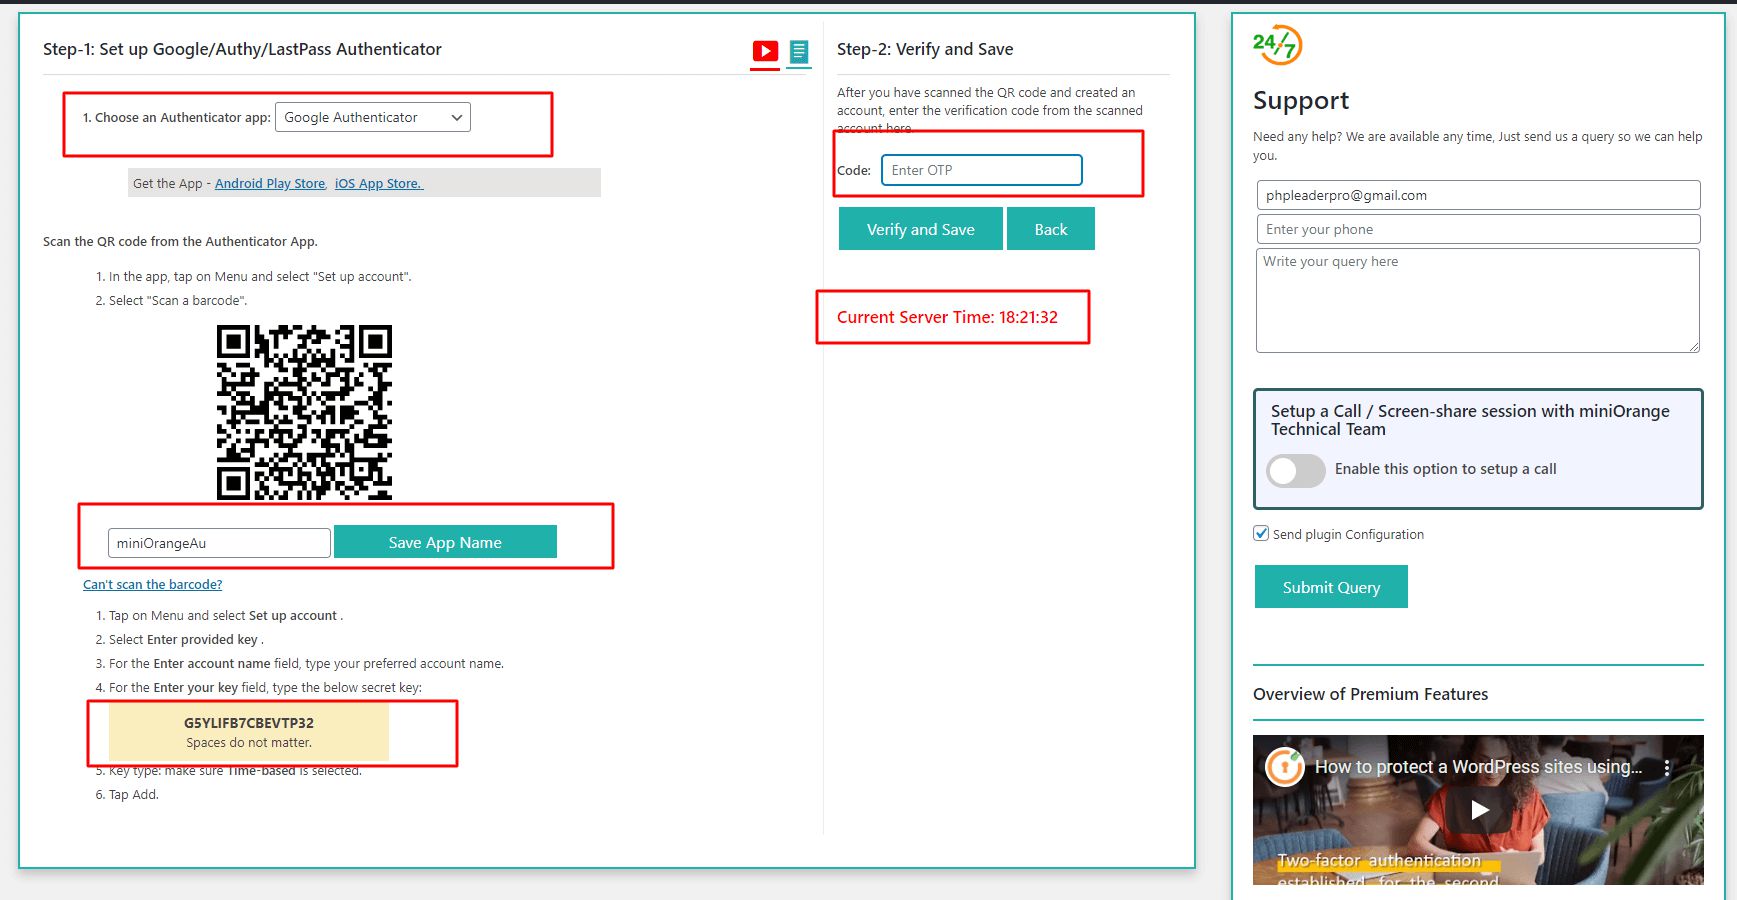Viewport: 1737px width, 900px height.
Task: Click the miniOrange channel logo on video
Action: point(1284,767)
